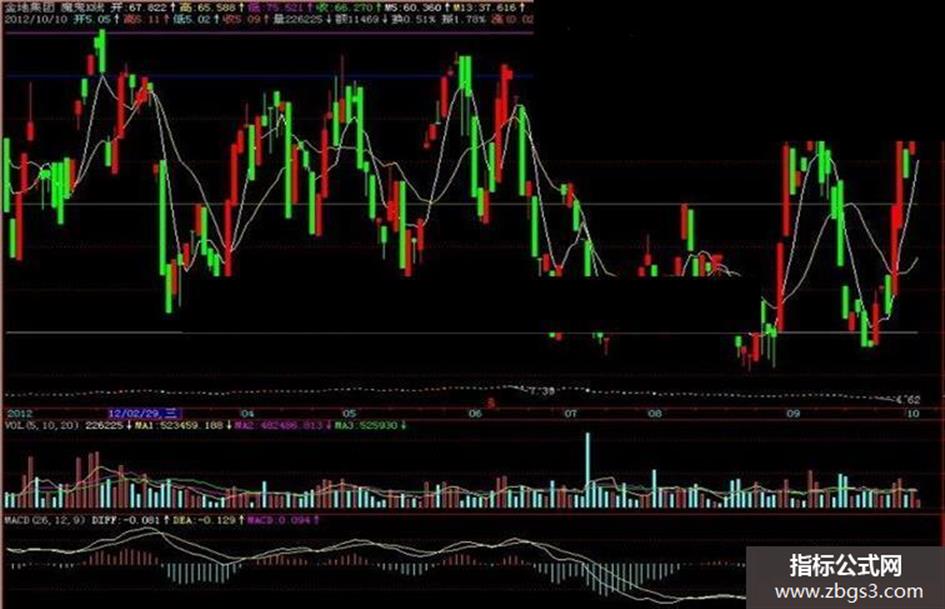Click the 07 month label on the time axis

570,414
